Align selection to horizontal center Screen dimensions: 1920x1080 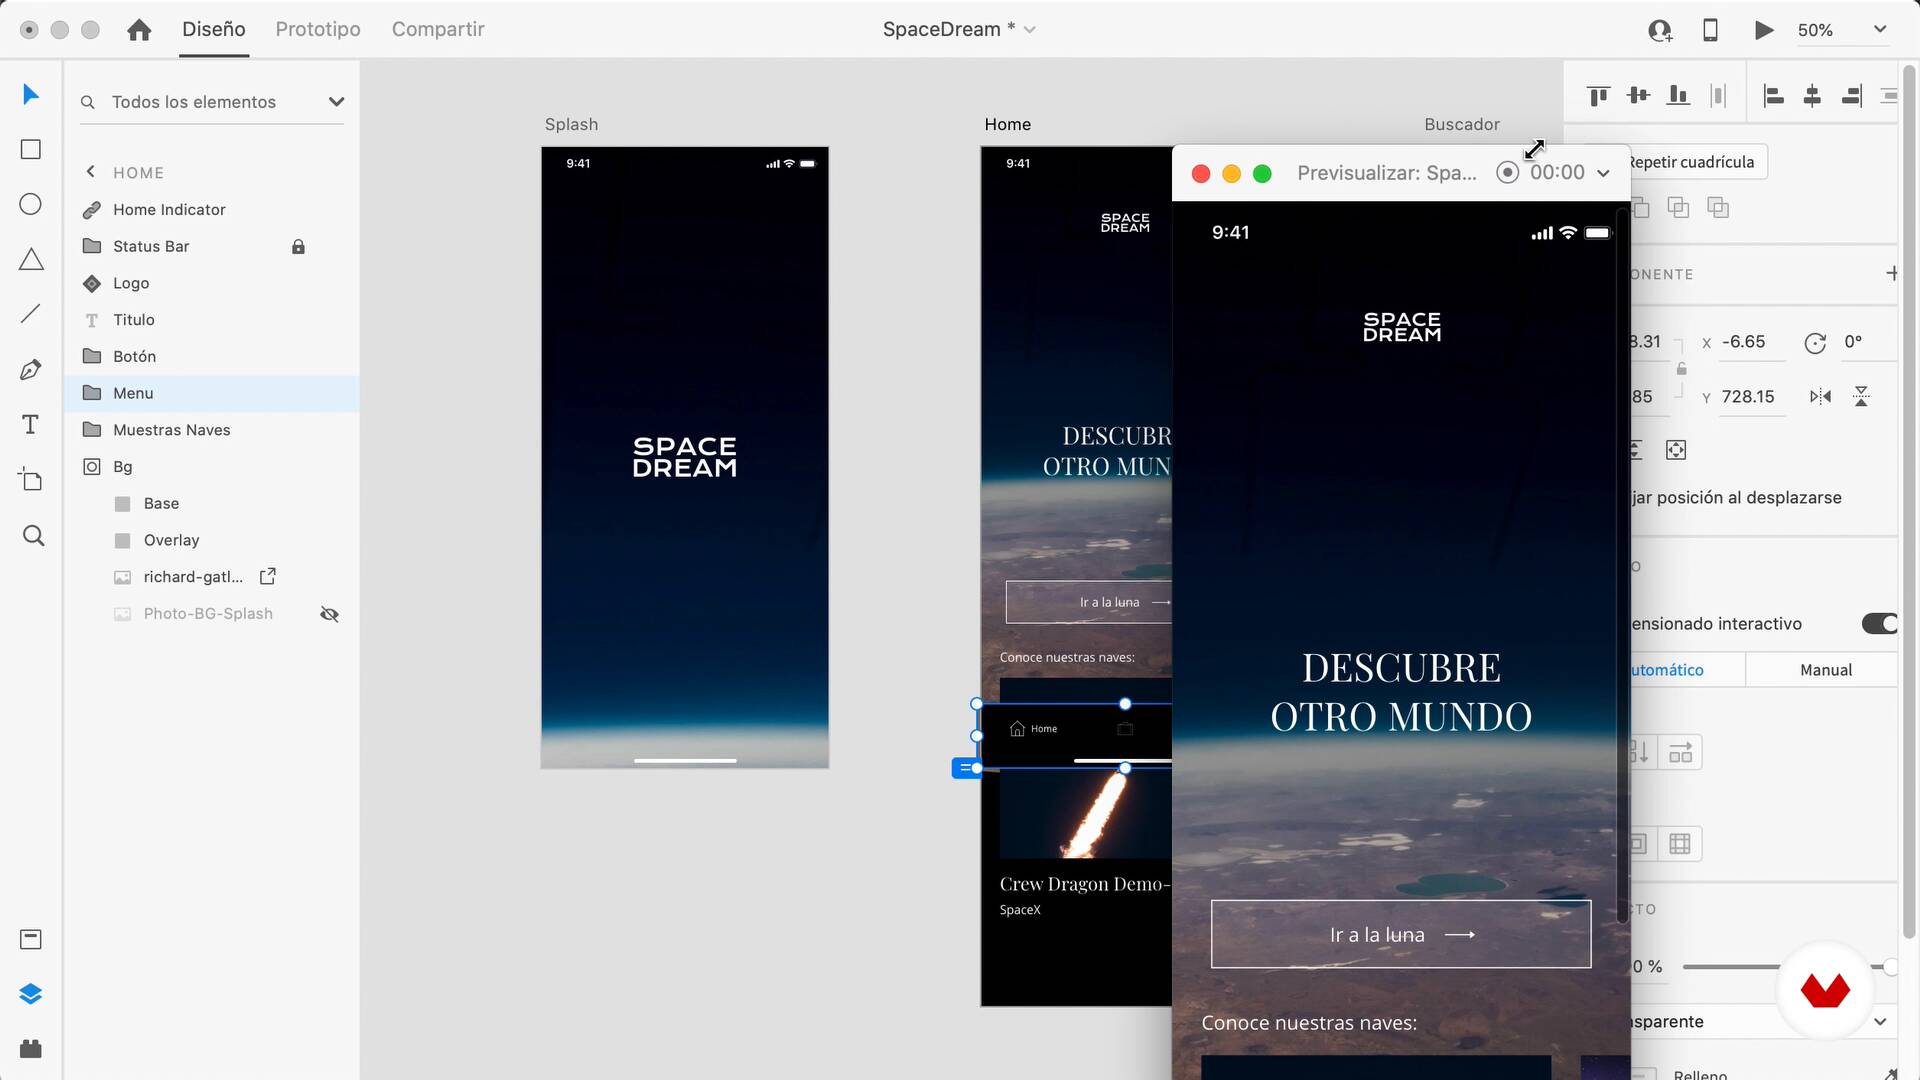[x=1812, y=95]
